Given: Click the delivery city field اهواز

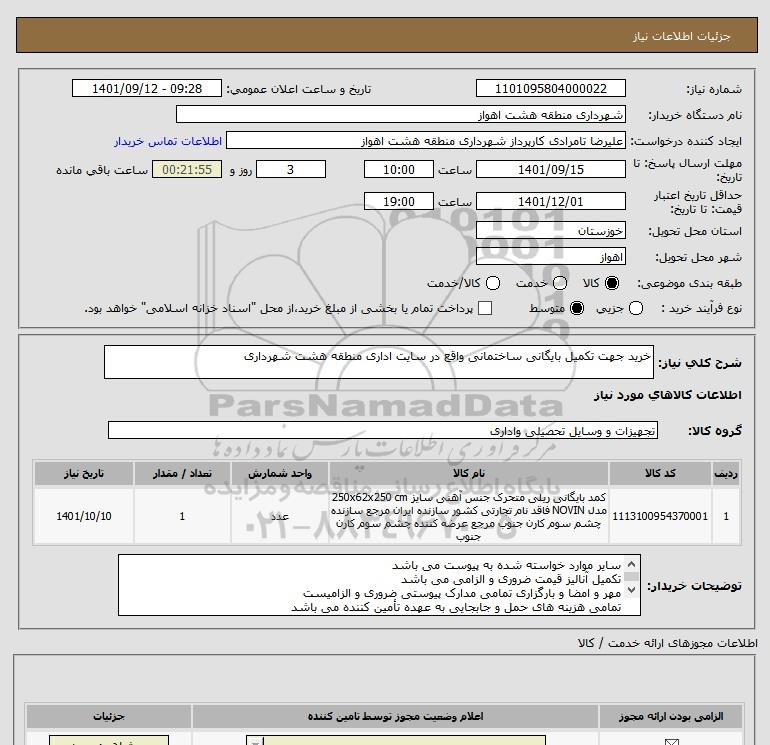Looking at the screenshot, I should (550, 256).
